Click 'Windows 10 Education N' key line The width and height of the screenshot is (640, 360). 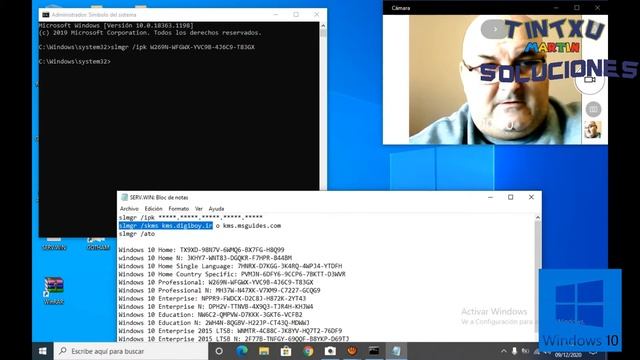coord(214,323)
